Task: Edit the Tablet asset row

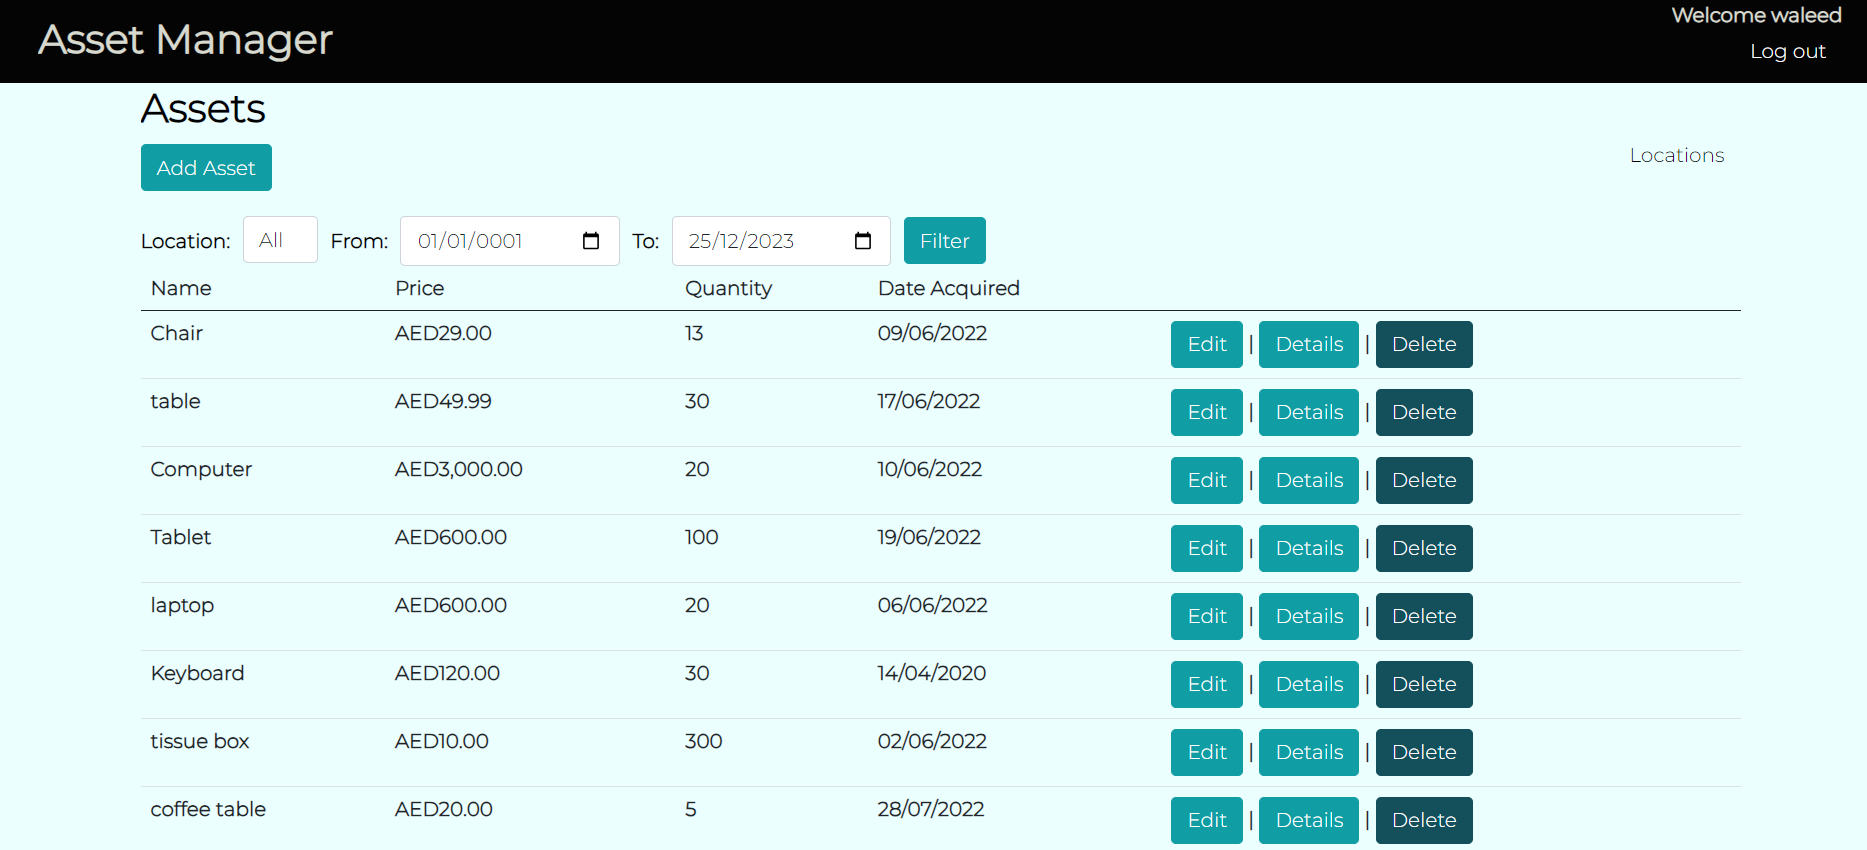Action: (1206, 548)
